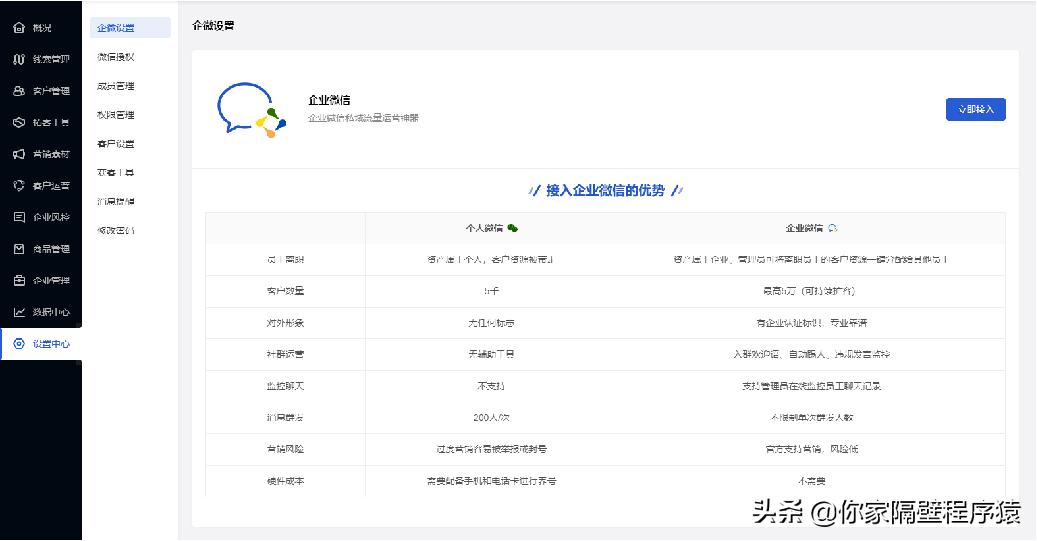The height and width of the screenshot is (541, 1037).
Task: Click the 个人微信 column header text
Action: 484,228
